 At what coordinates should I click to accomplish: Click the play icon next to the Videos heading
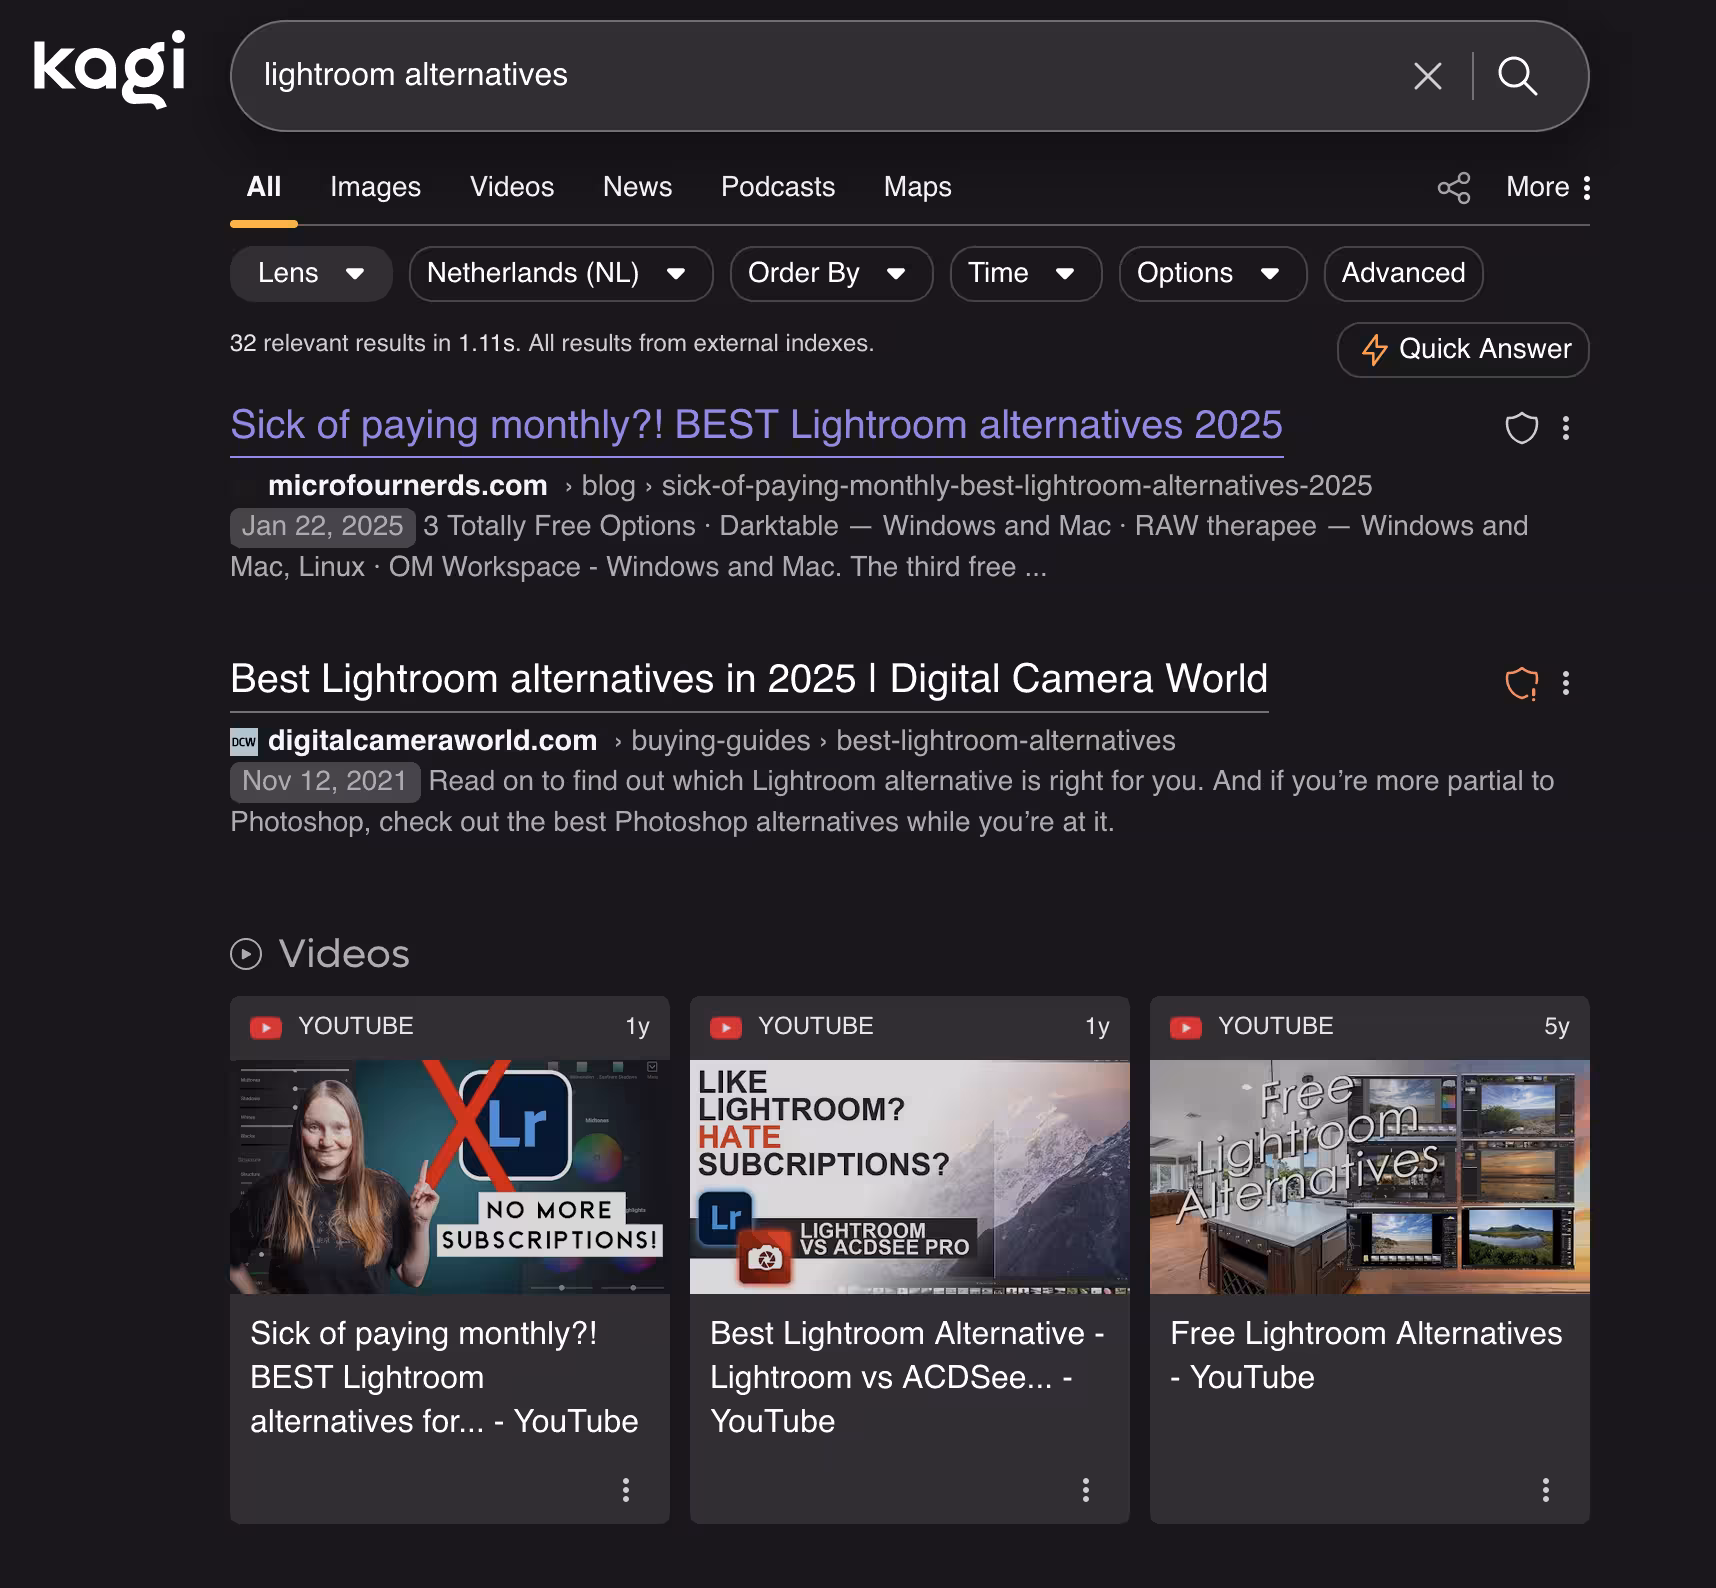pos(247,954)
